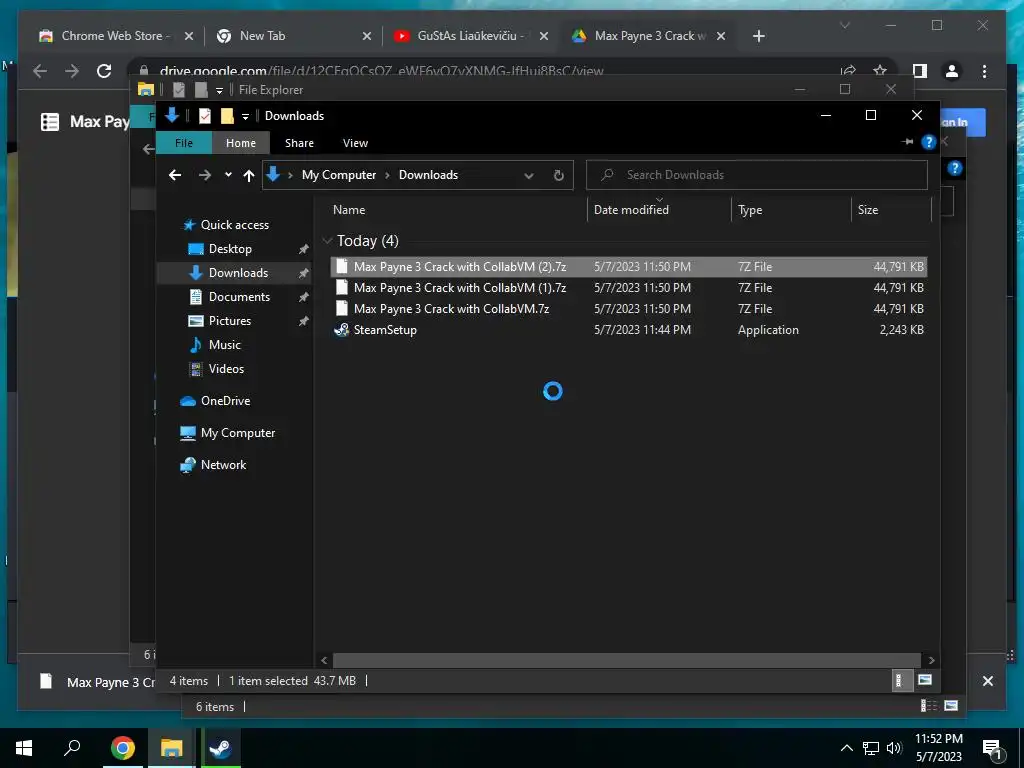Viewport: 1024px width, 768px height.
Task: Open volume control in system tray
Action: click(x=894, y=748)
